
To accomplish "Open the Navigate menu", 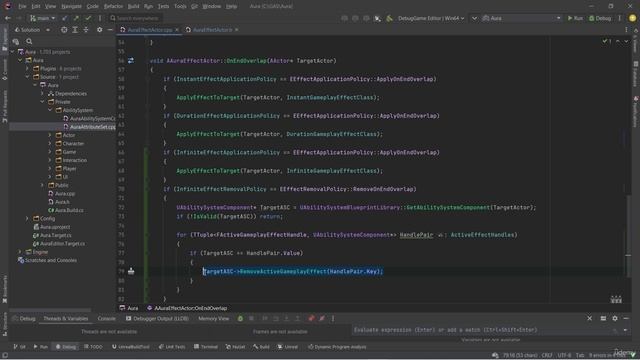I will [71, 6].
